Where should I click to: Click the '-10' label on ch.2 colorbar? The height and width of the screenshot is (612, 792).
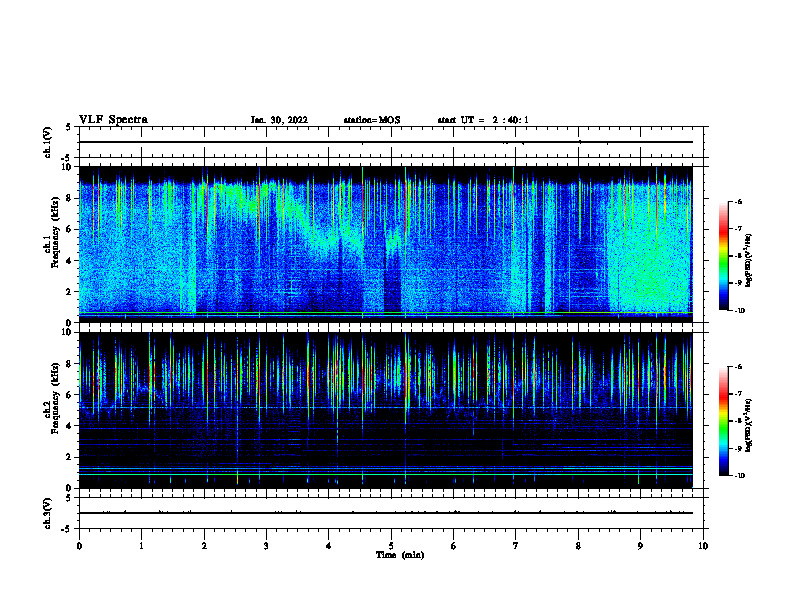(739, 475)
